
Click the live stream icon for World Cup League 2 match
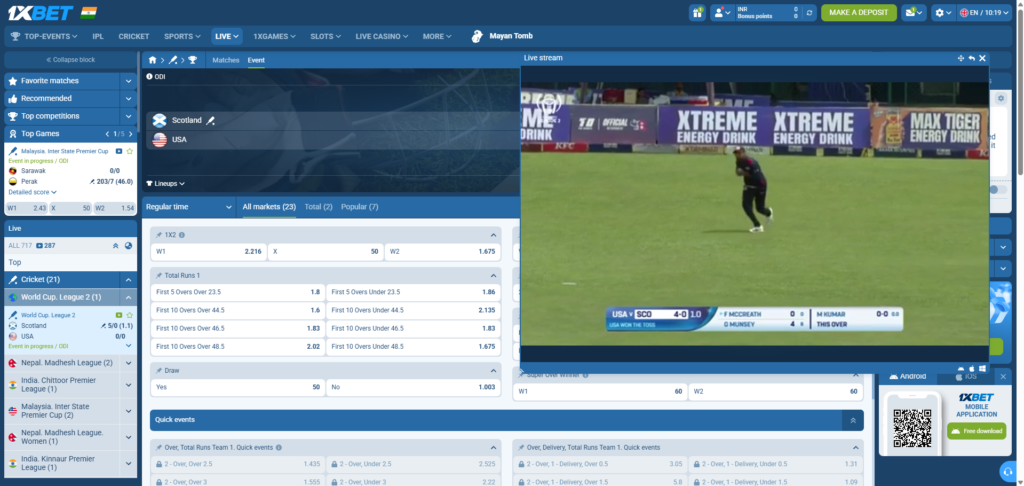coord(119,315)
